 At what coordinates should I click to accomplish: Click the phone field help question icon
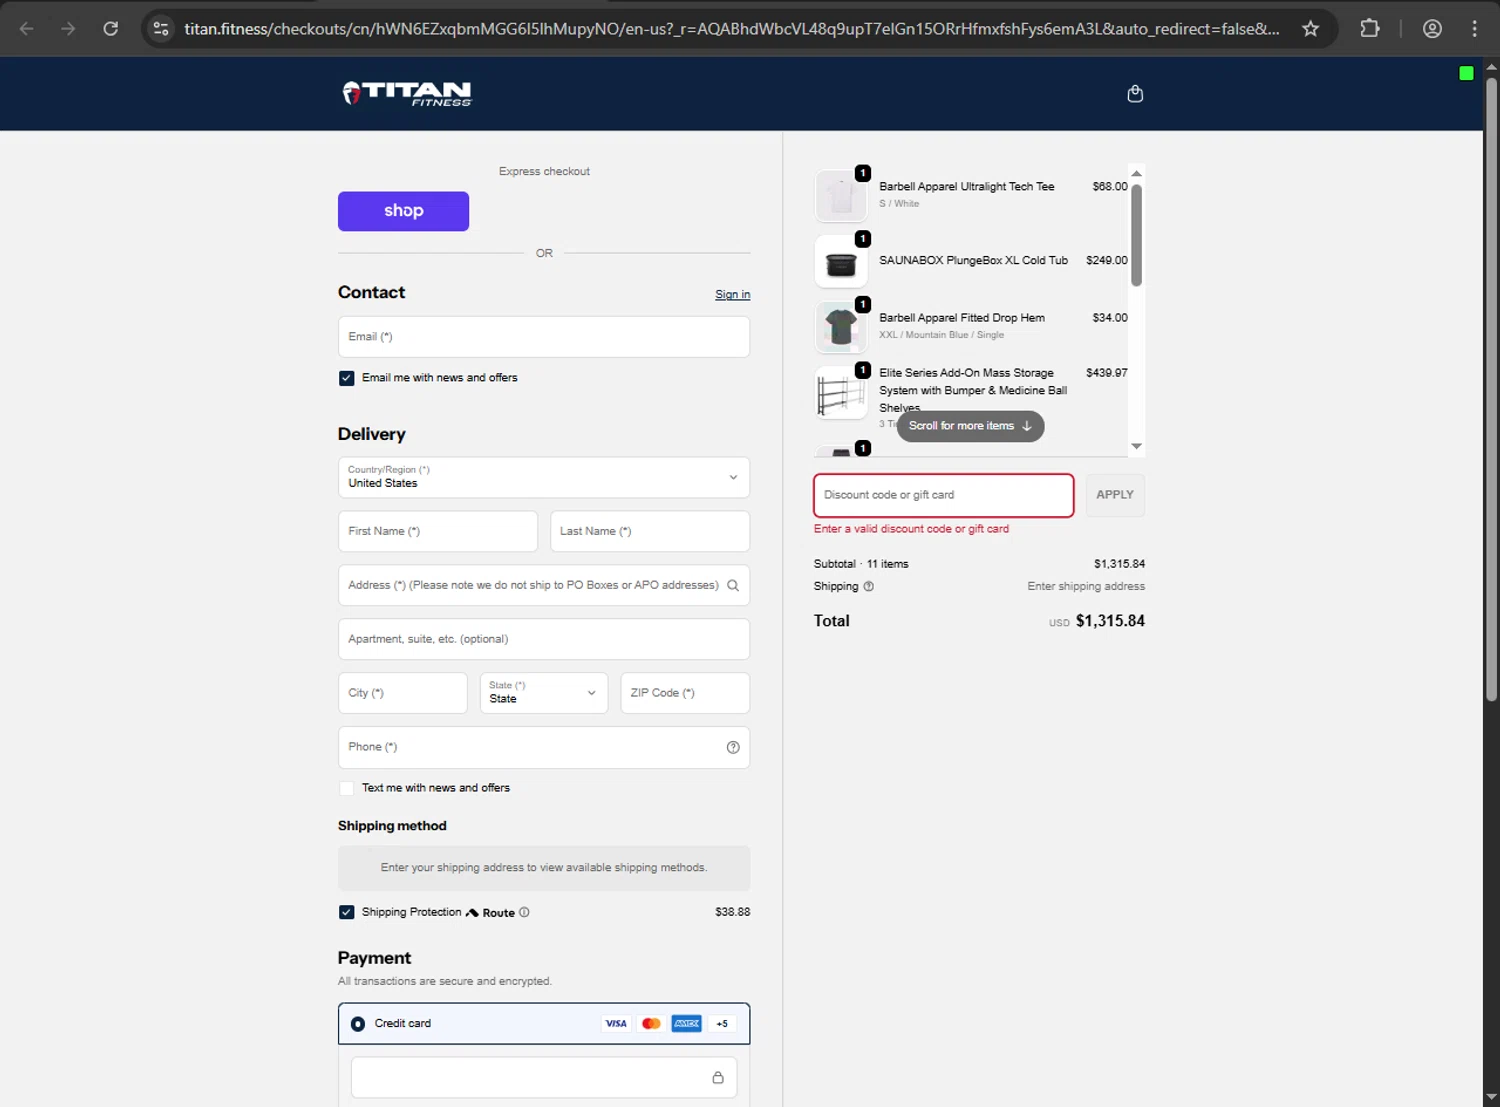(x=733, y=748)
